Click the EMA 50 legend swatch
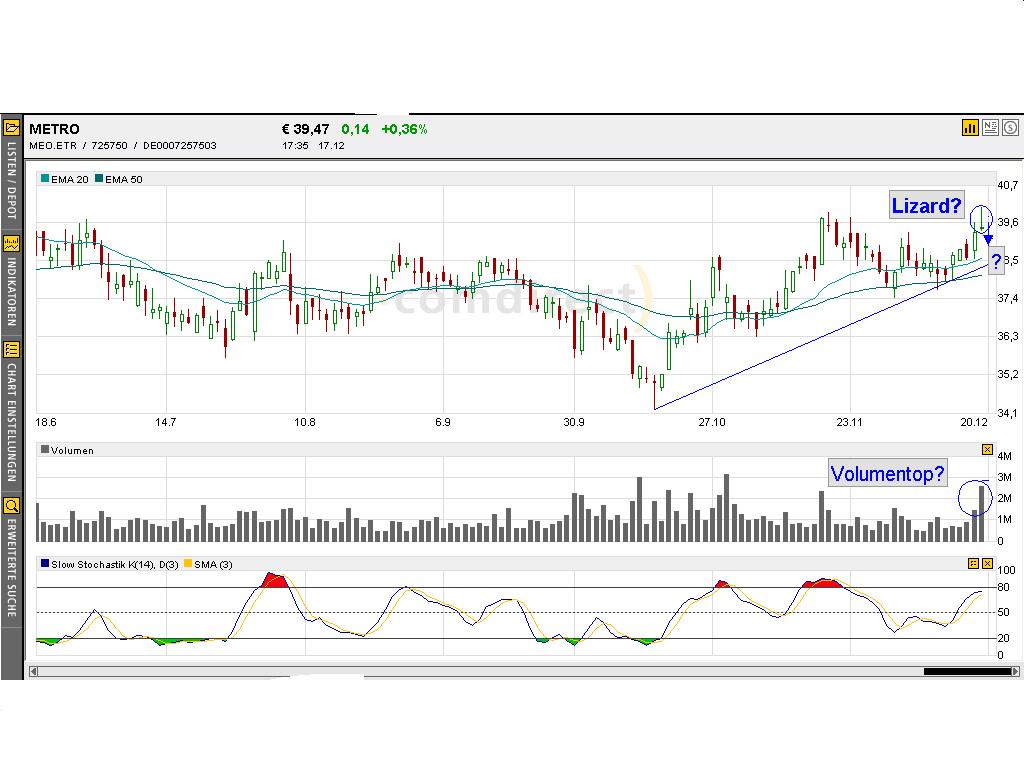1024x768 pixels. [99, 178]
